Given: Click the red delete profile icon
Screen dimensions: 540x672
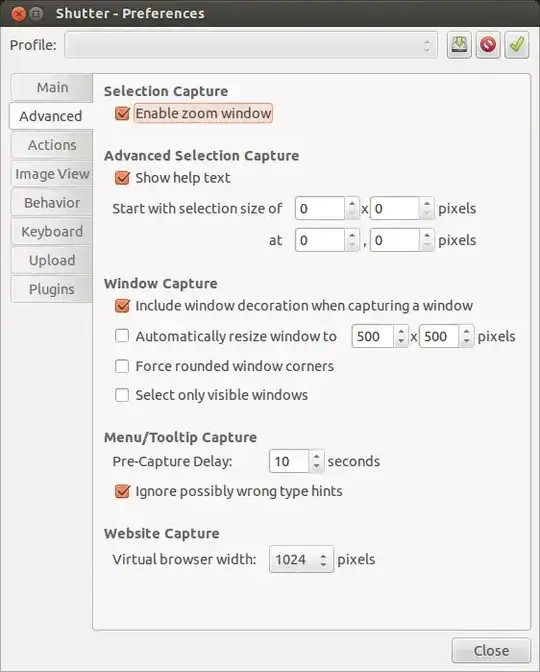Looking at the screenshot, I should click(x=488, y=45).
